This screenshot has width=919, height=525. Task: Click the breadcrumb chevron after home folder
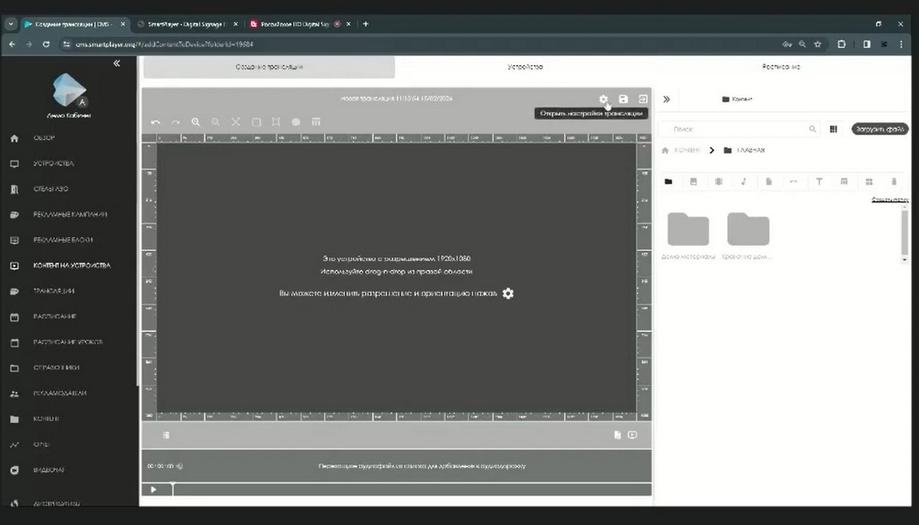coord(712,151)
